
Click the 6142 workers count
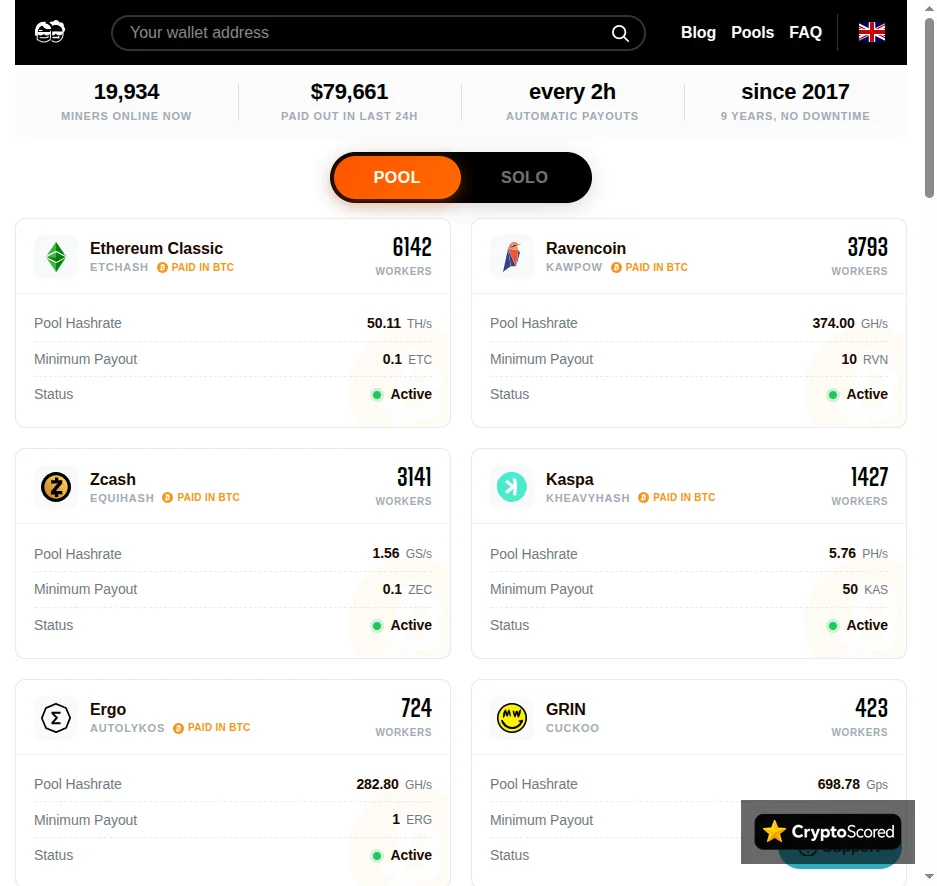pos(412,247)
